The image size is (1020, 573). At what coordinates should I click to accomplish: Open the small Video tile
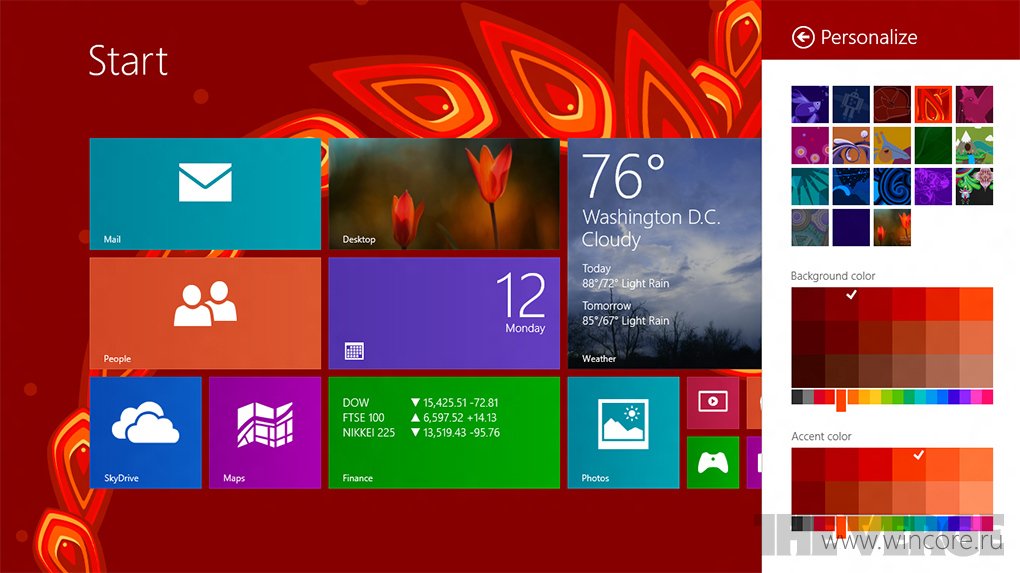point(713,403)
